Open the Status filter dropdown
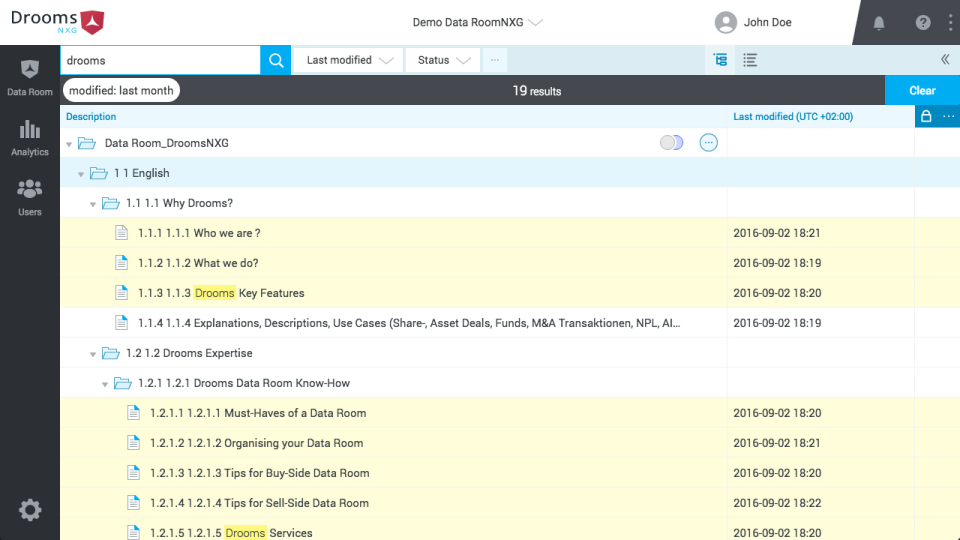The height and width of the screenshot is (540, 960). click(x=443, y=60)
